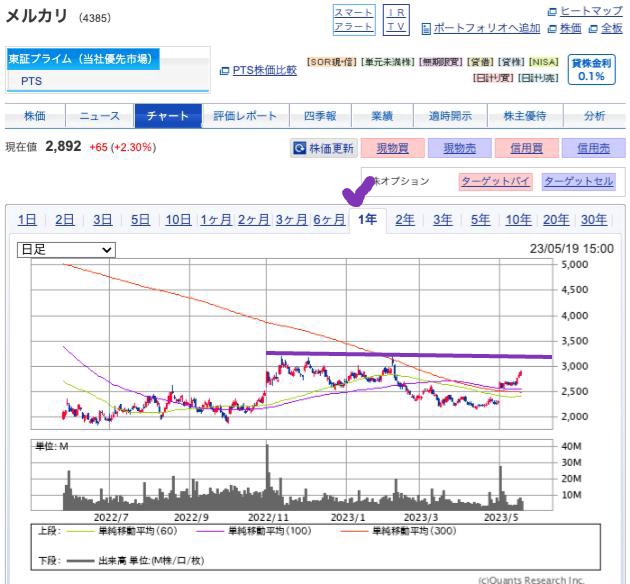Select 東証プライム（当社優先市場） market
The width and height of the screenshot is (630, 584).
[83, 59]
